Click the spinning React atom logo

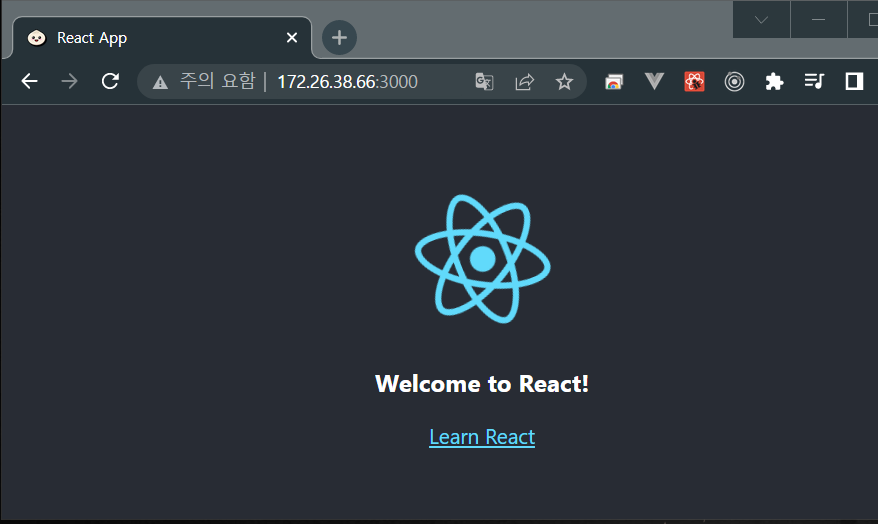coord(483,259)
